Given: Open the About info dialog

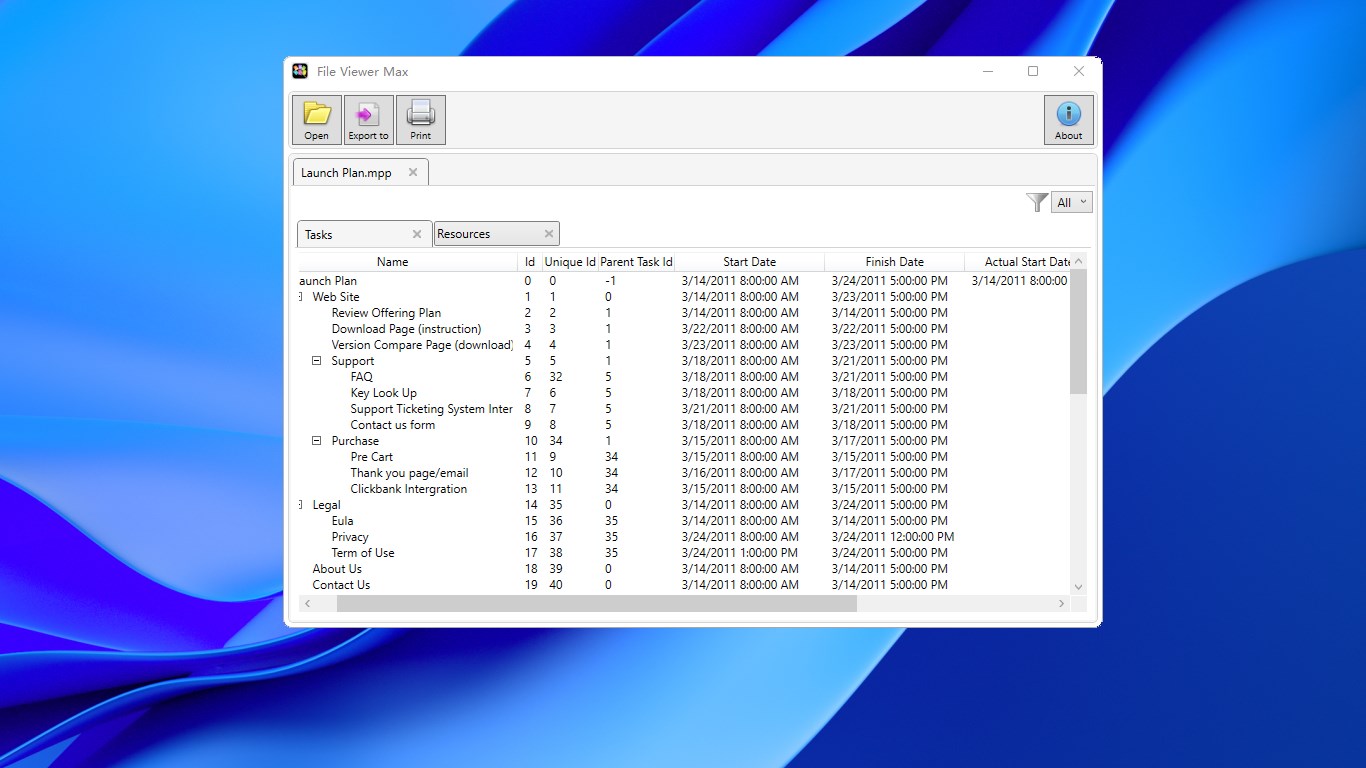Looking at the screenshot, I should 1069,119.
